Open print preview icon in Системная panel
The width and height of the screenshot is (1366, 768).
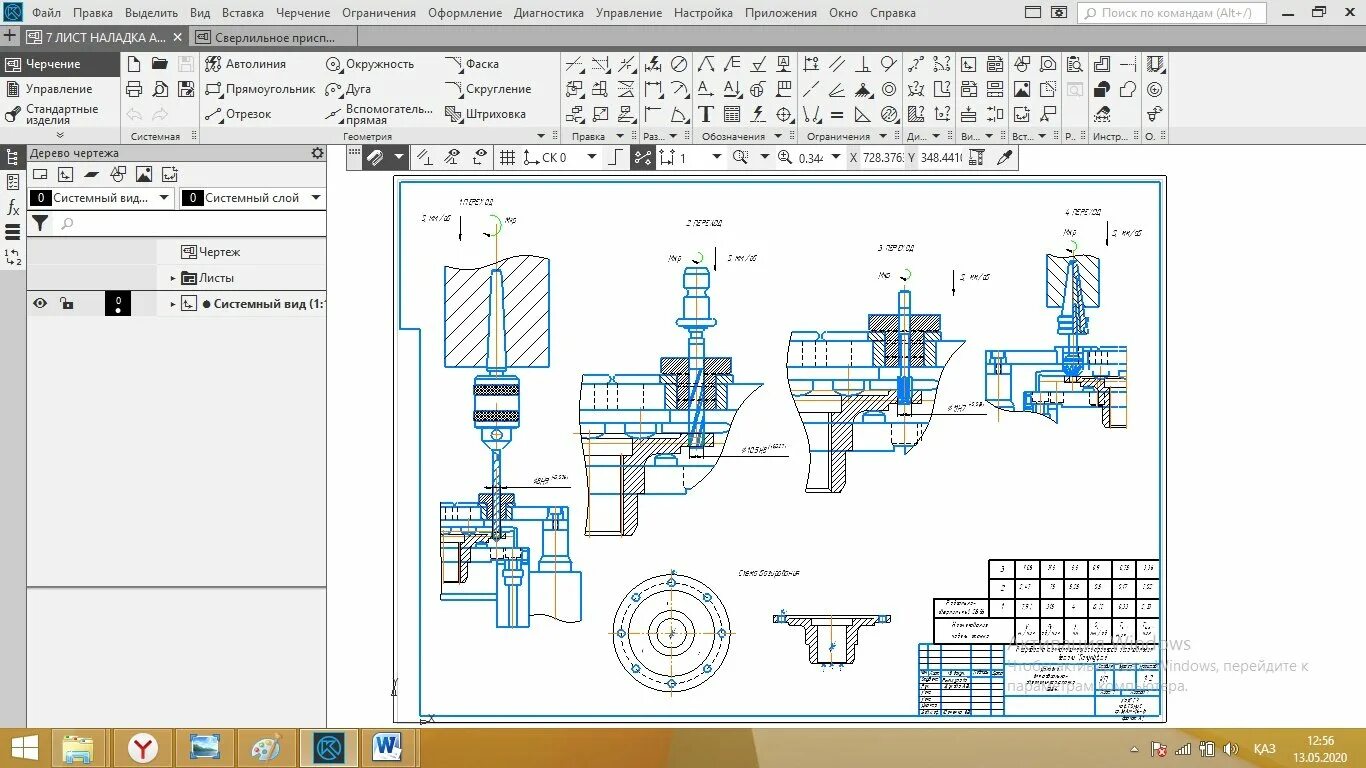[160, 89]
